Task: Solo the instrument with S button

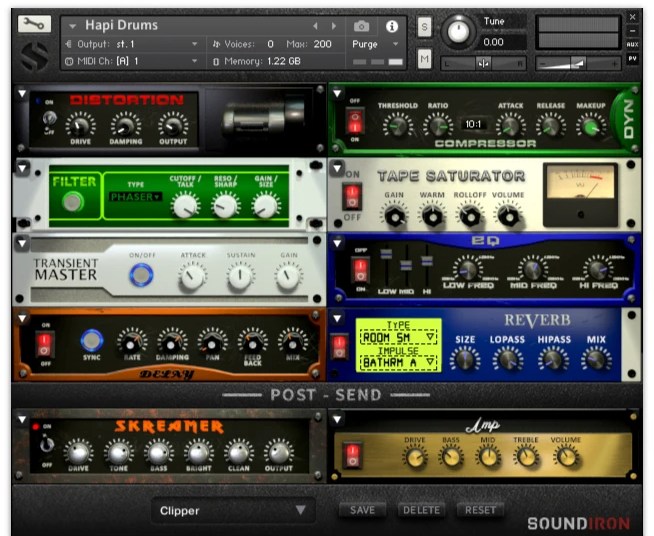Action: tap(424, 27)
